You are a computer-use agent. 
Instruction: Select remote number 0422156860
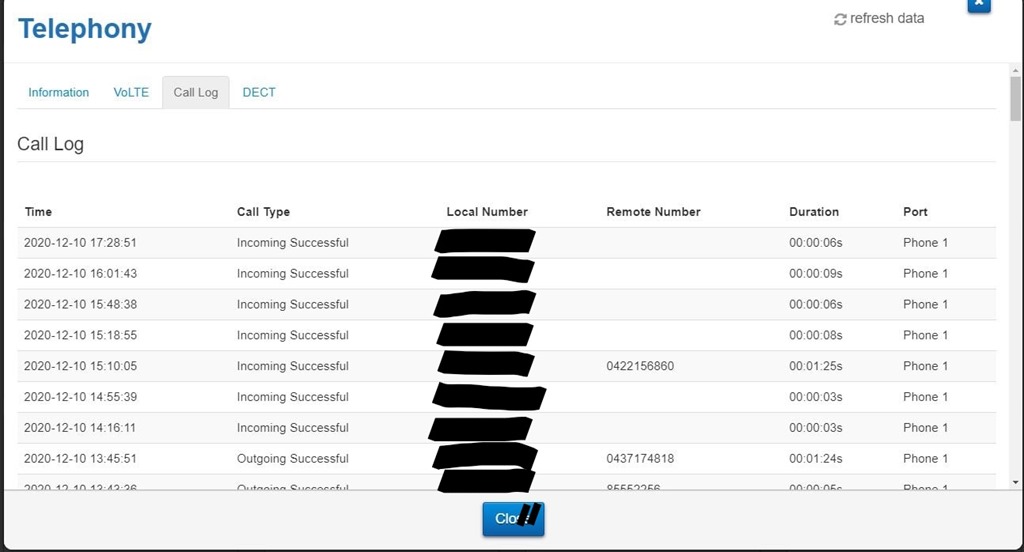[x=640, y=366]
